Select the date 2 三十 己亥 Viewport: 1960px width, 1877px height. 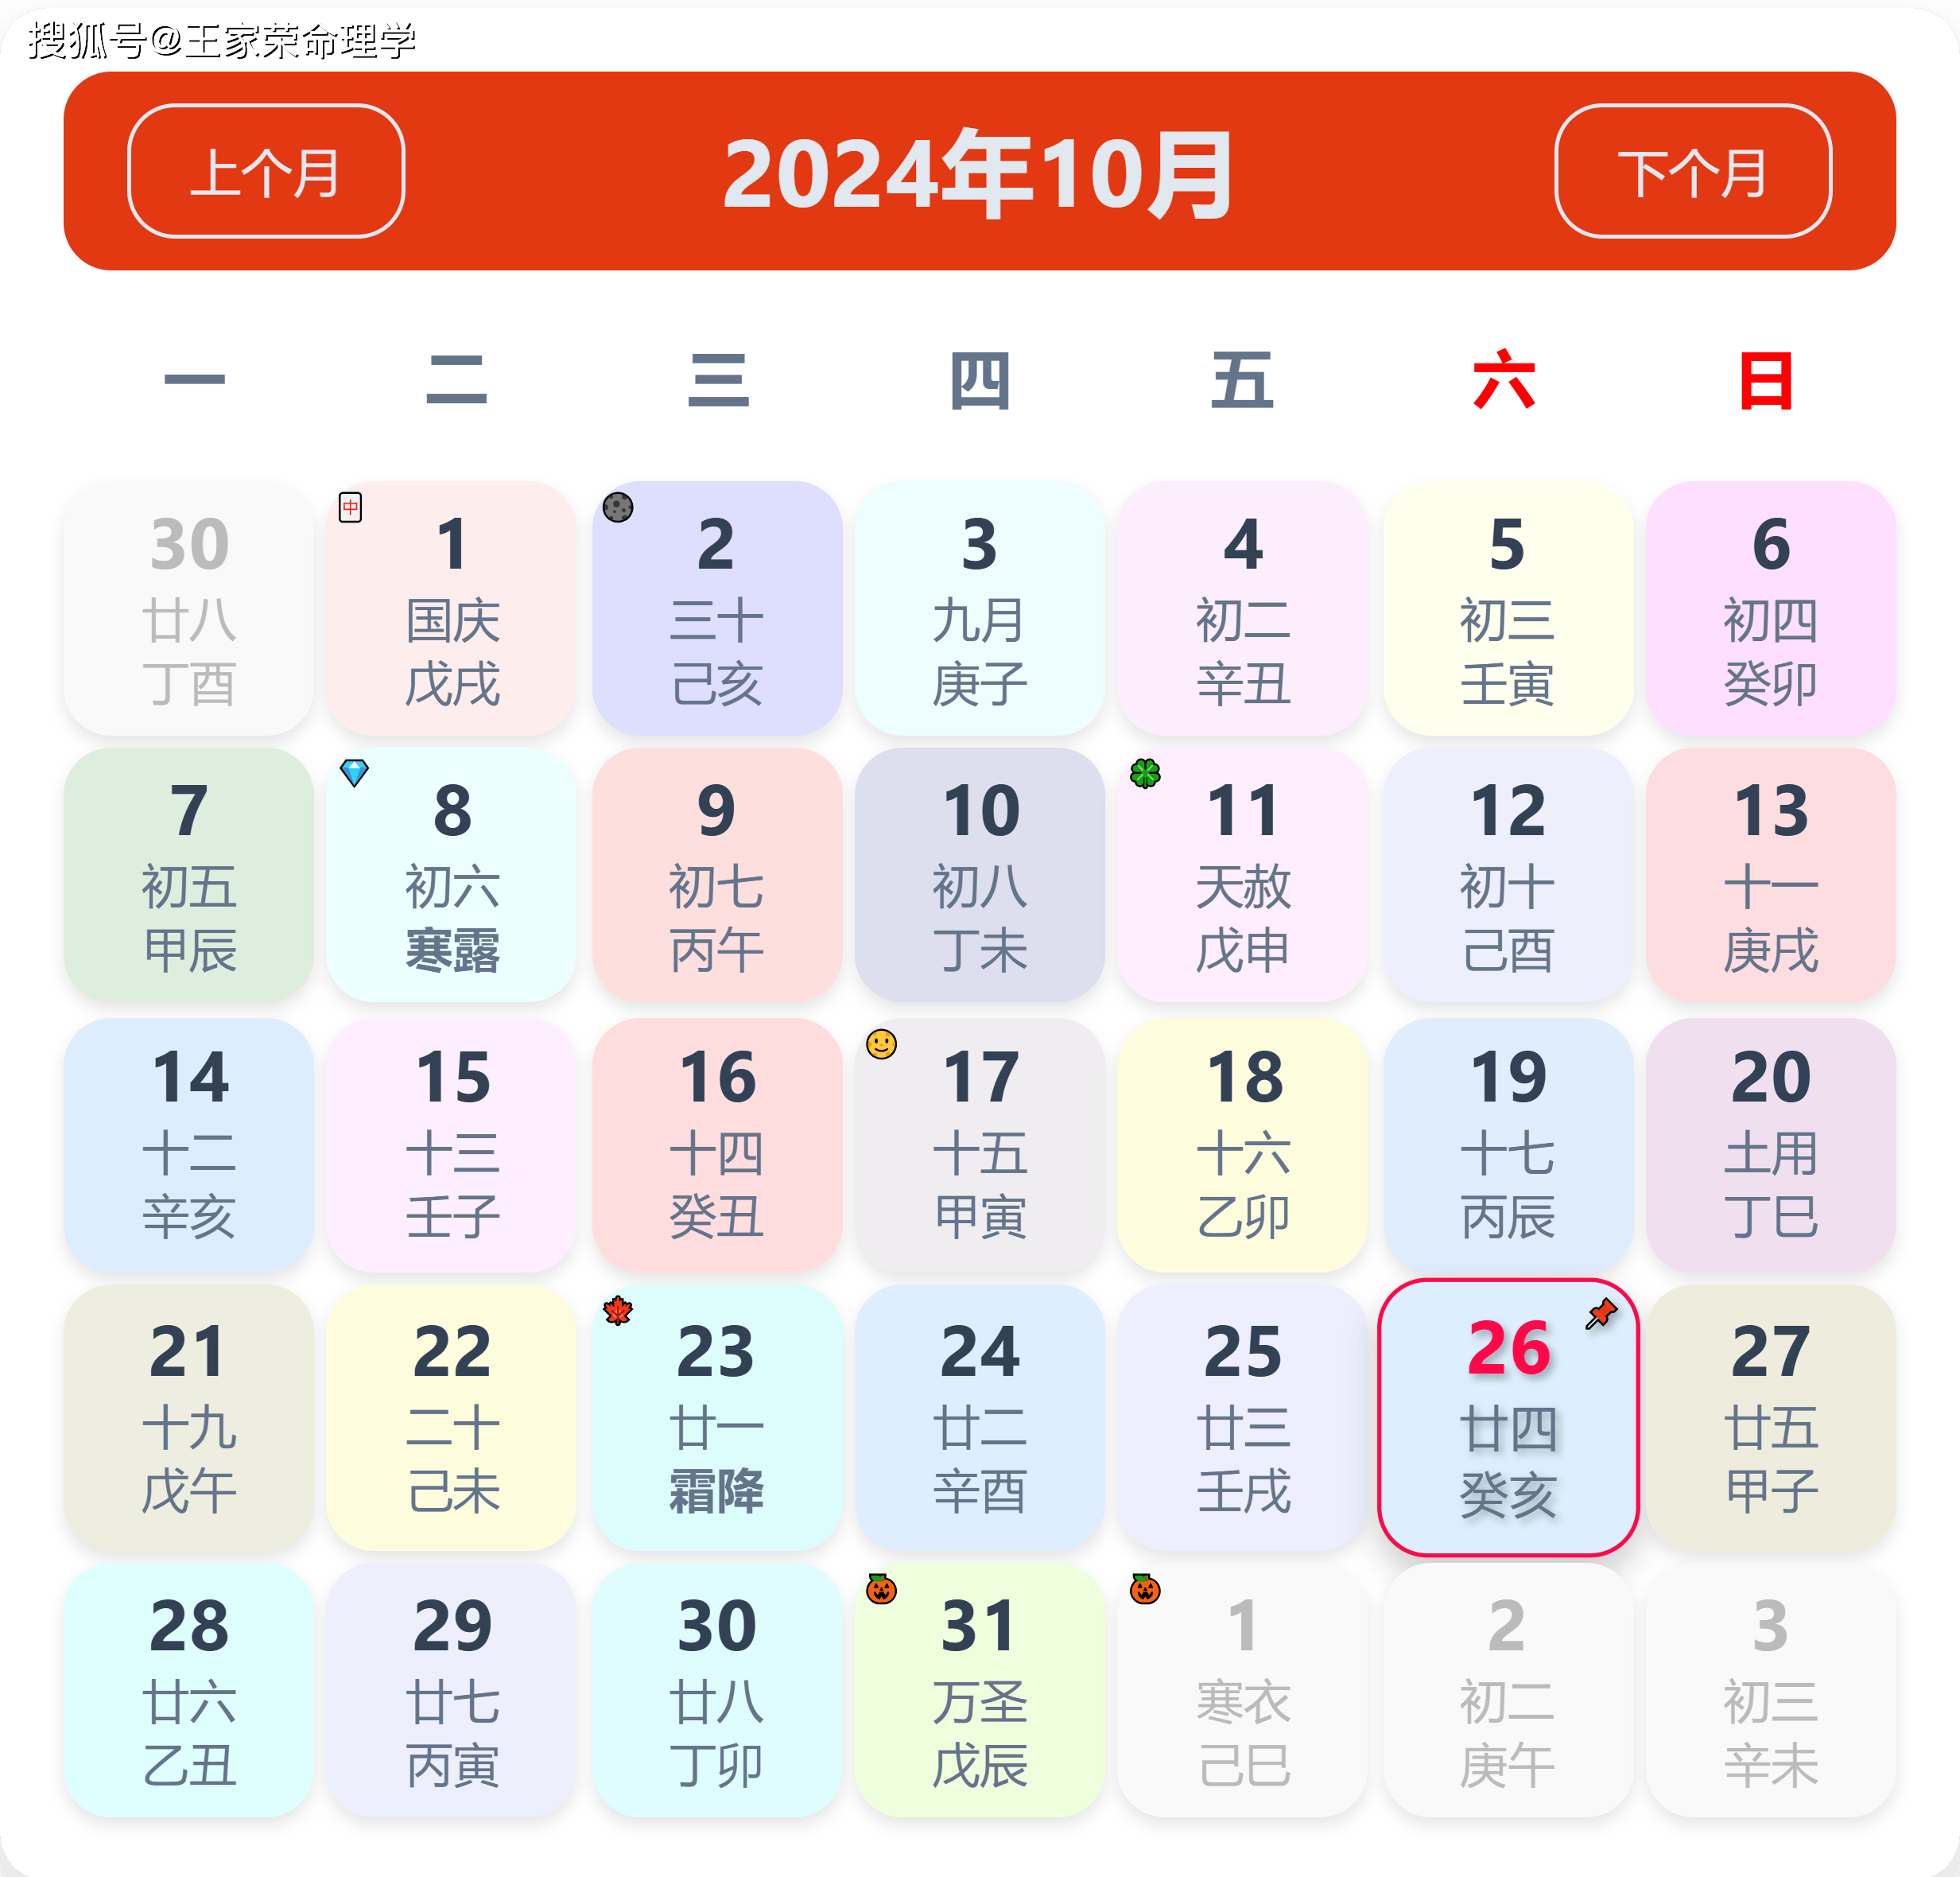pyautogui.click(x=717, y=609)
